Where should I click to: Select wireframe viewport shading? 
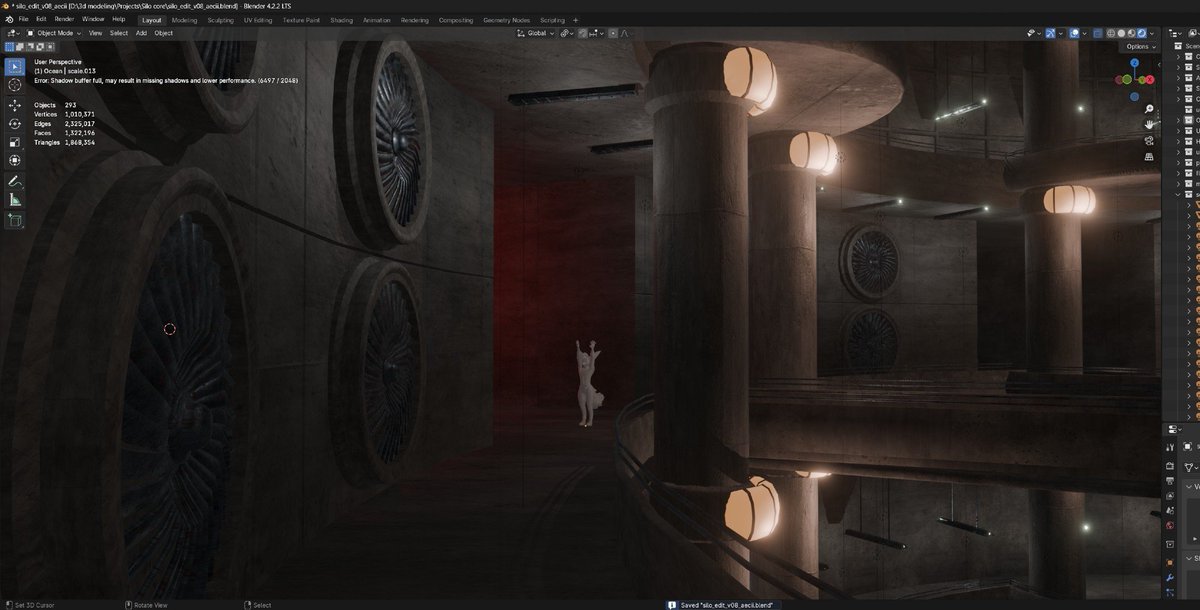[1111, 33]
